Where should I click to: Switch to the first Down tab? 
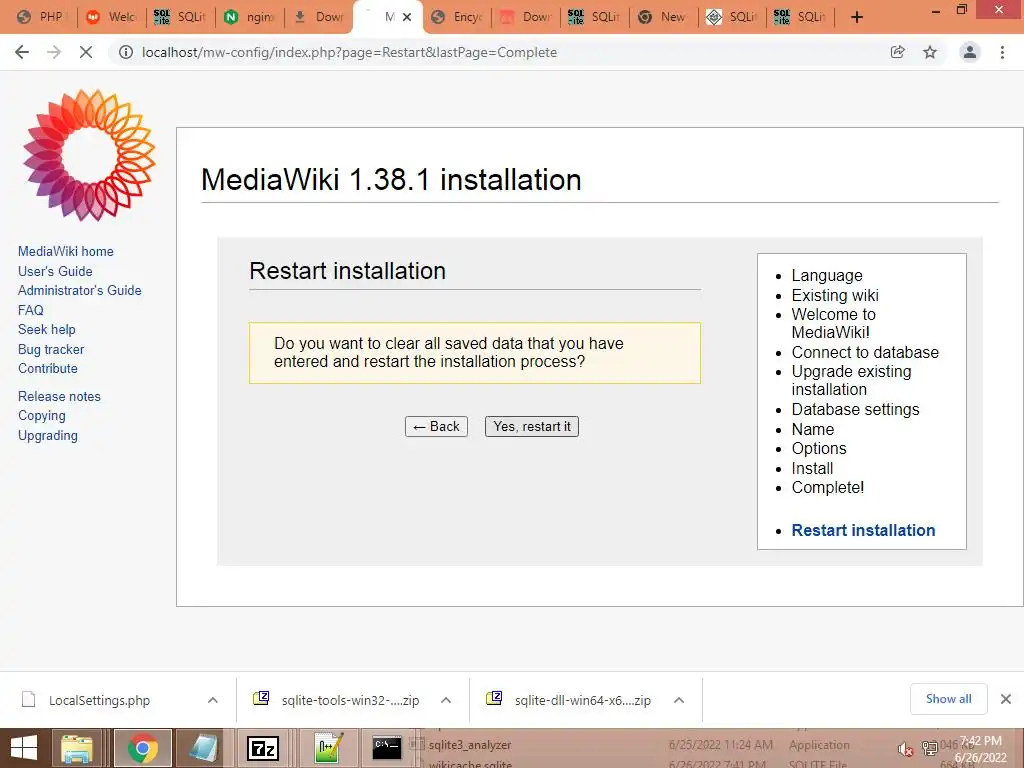point(319,17)
